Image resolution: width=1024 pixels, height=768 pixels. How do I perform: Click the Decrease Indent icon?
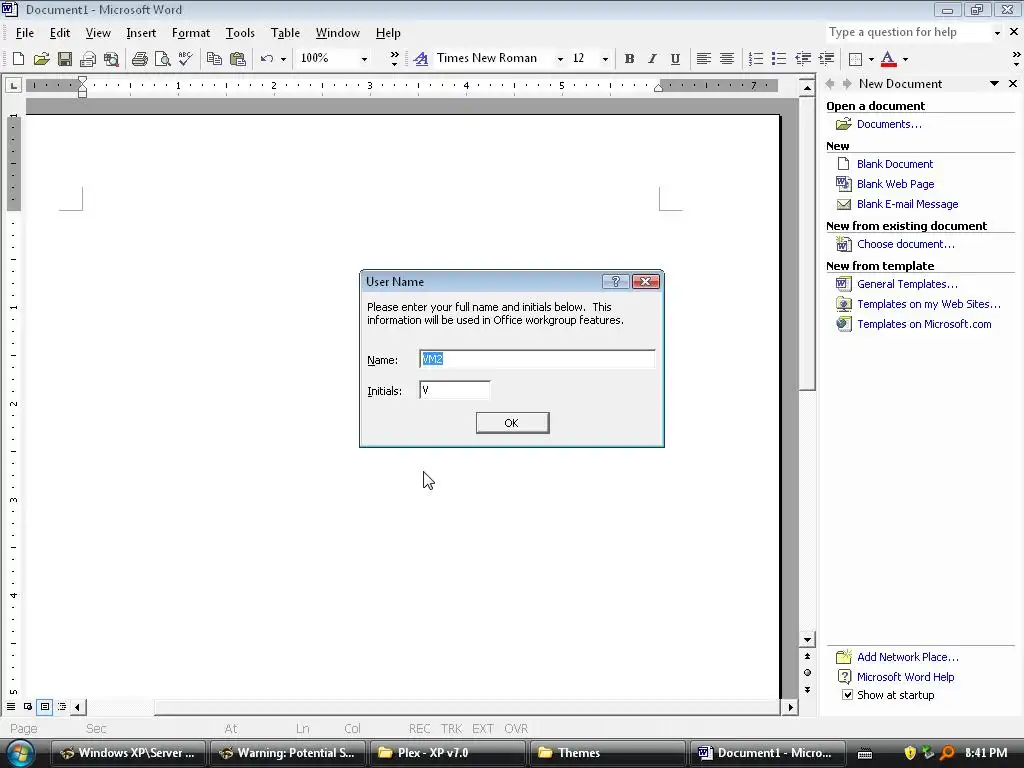[x=803, y=59]
